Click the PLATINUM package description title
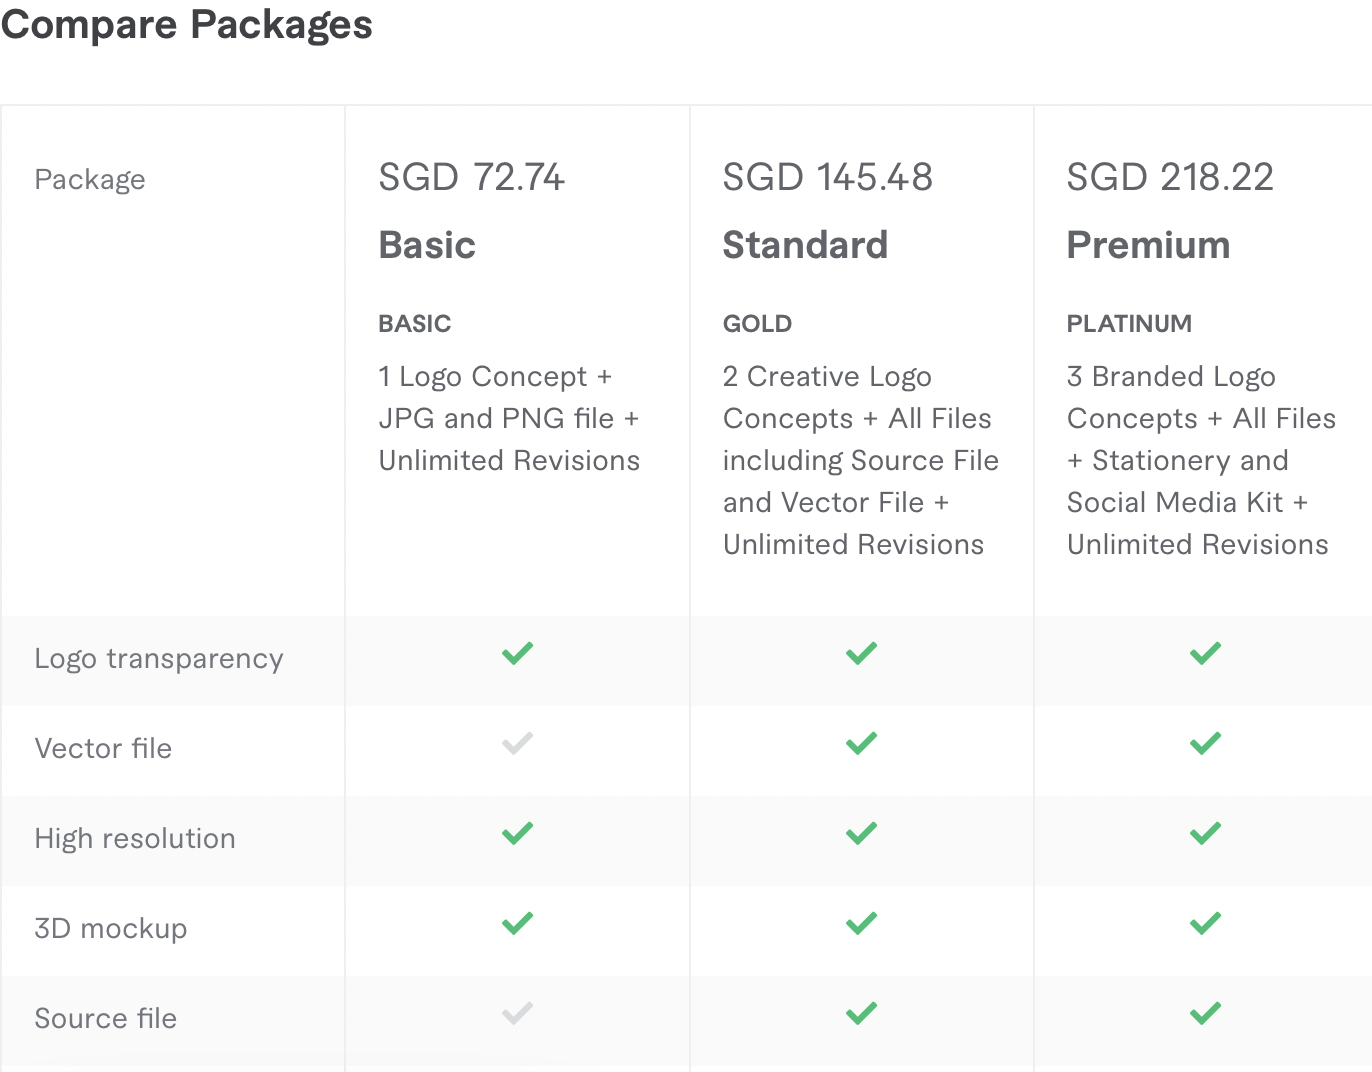 point(1129,324)
